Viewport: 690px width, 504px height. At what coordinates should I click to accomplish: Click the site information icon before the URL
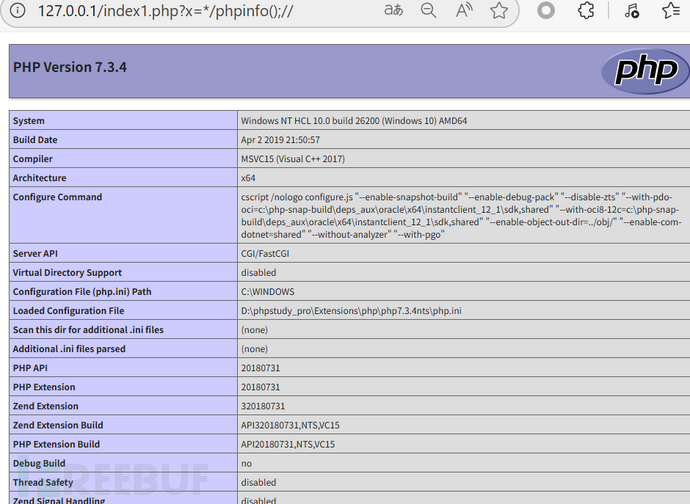[16, 12]
